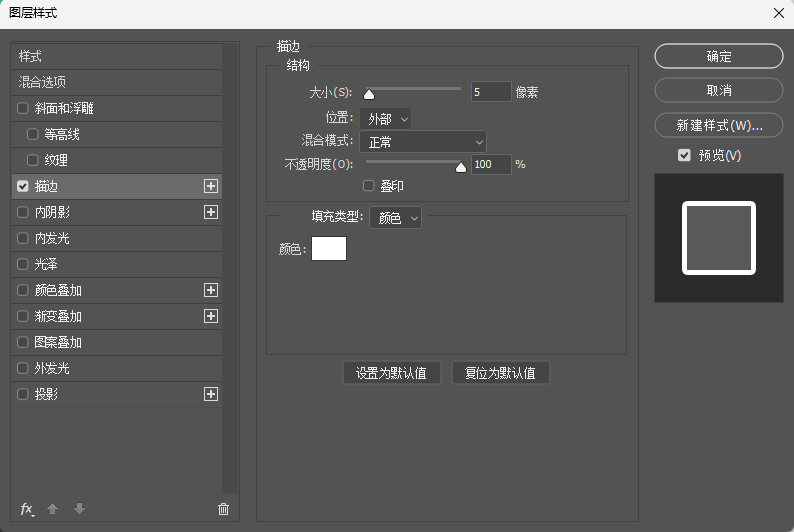Uncheck the 描边 effect checkbox
794x532 pixels.
pyautogui.click(x=23, y=186)
